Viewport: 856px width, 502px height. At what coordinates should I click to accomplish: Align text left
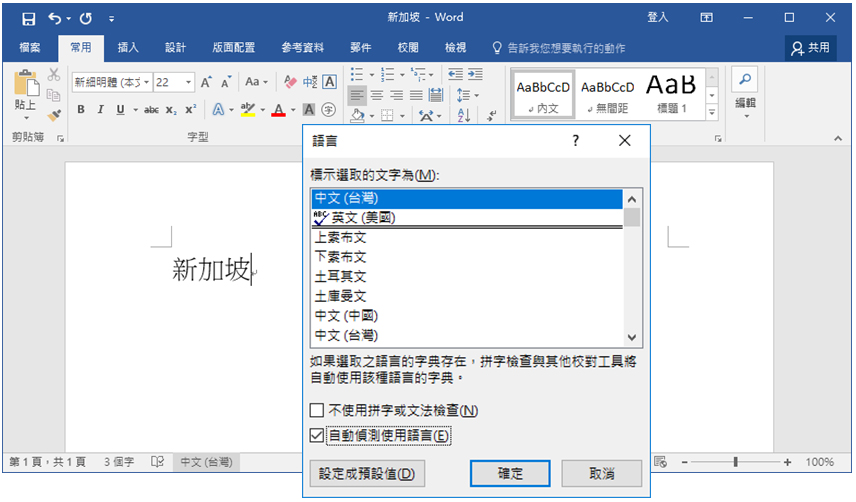click(357, 95)
